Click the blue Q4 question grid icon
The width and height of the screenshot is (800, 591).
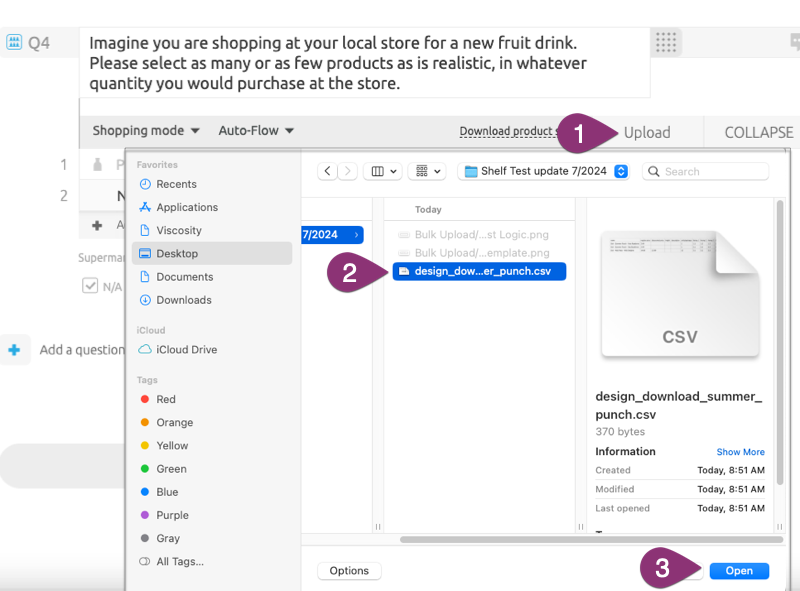click(x=14, y=41)
